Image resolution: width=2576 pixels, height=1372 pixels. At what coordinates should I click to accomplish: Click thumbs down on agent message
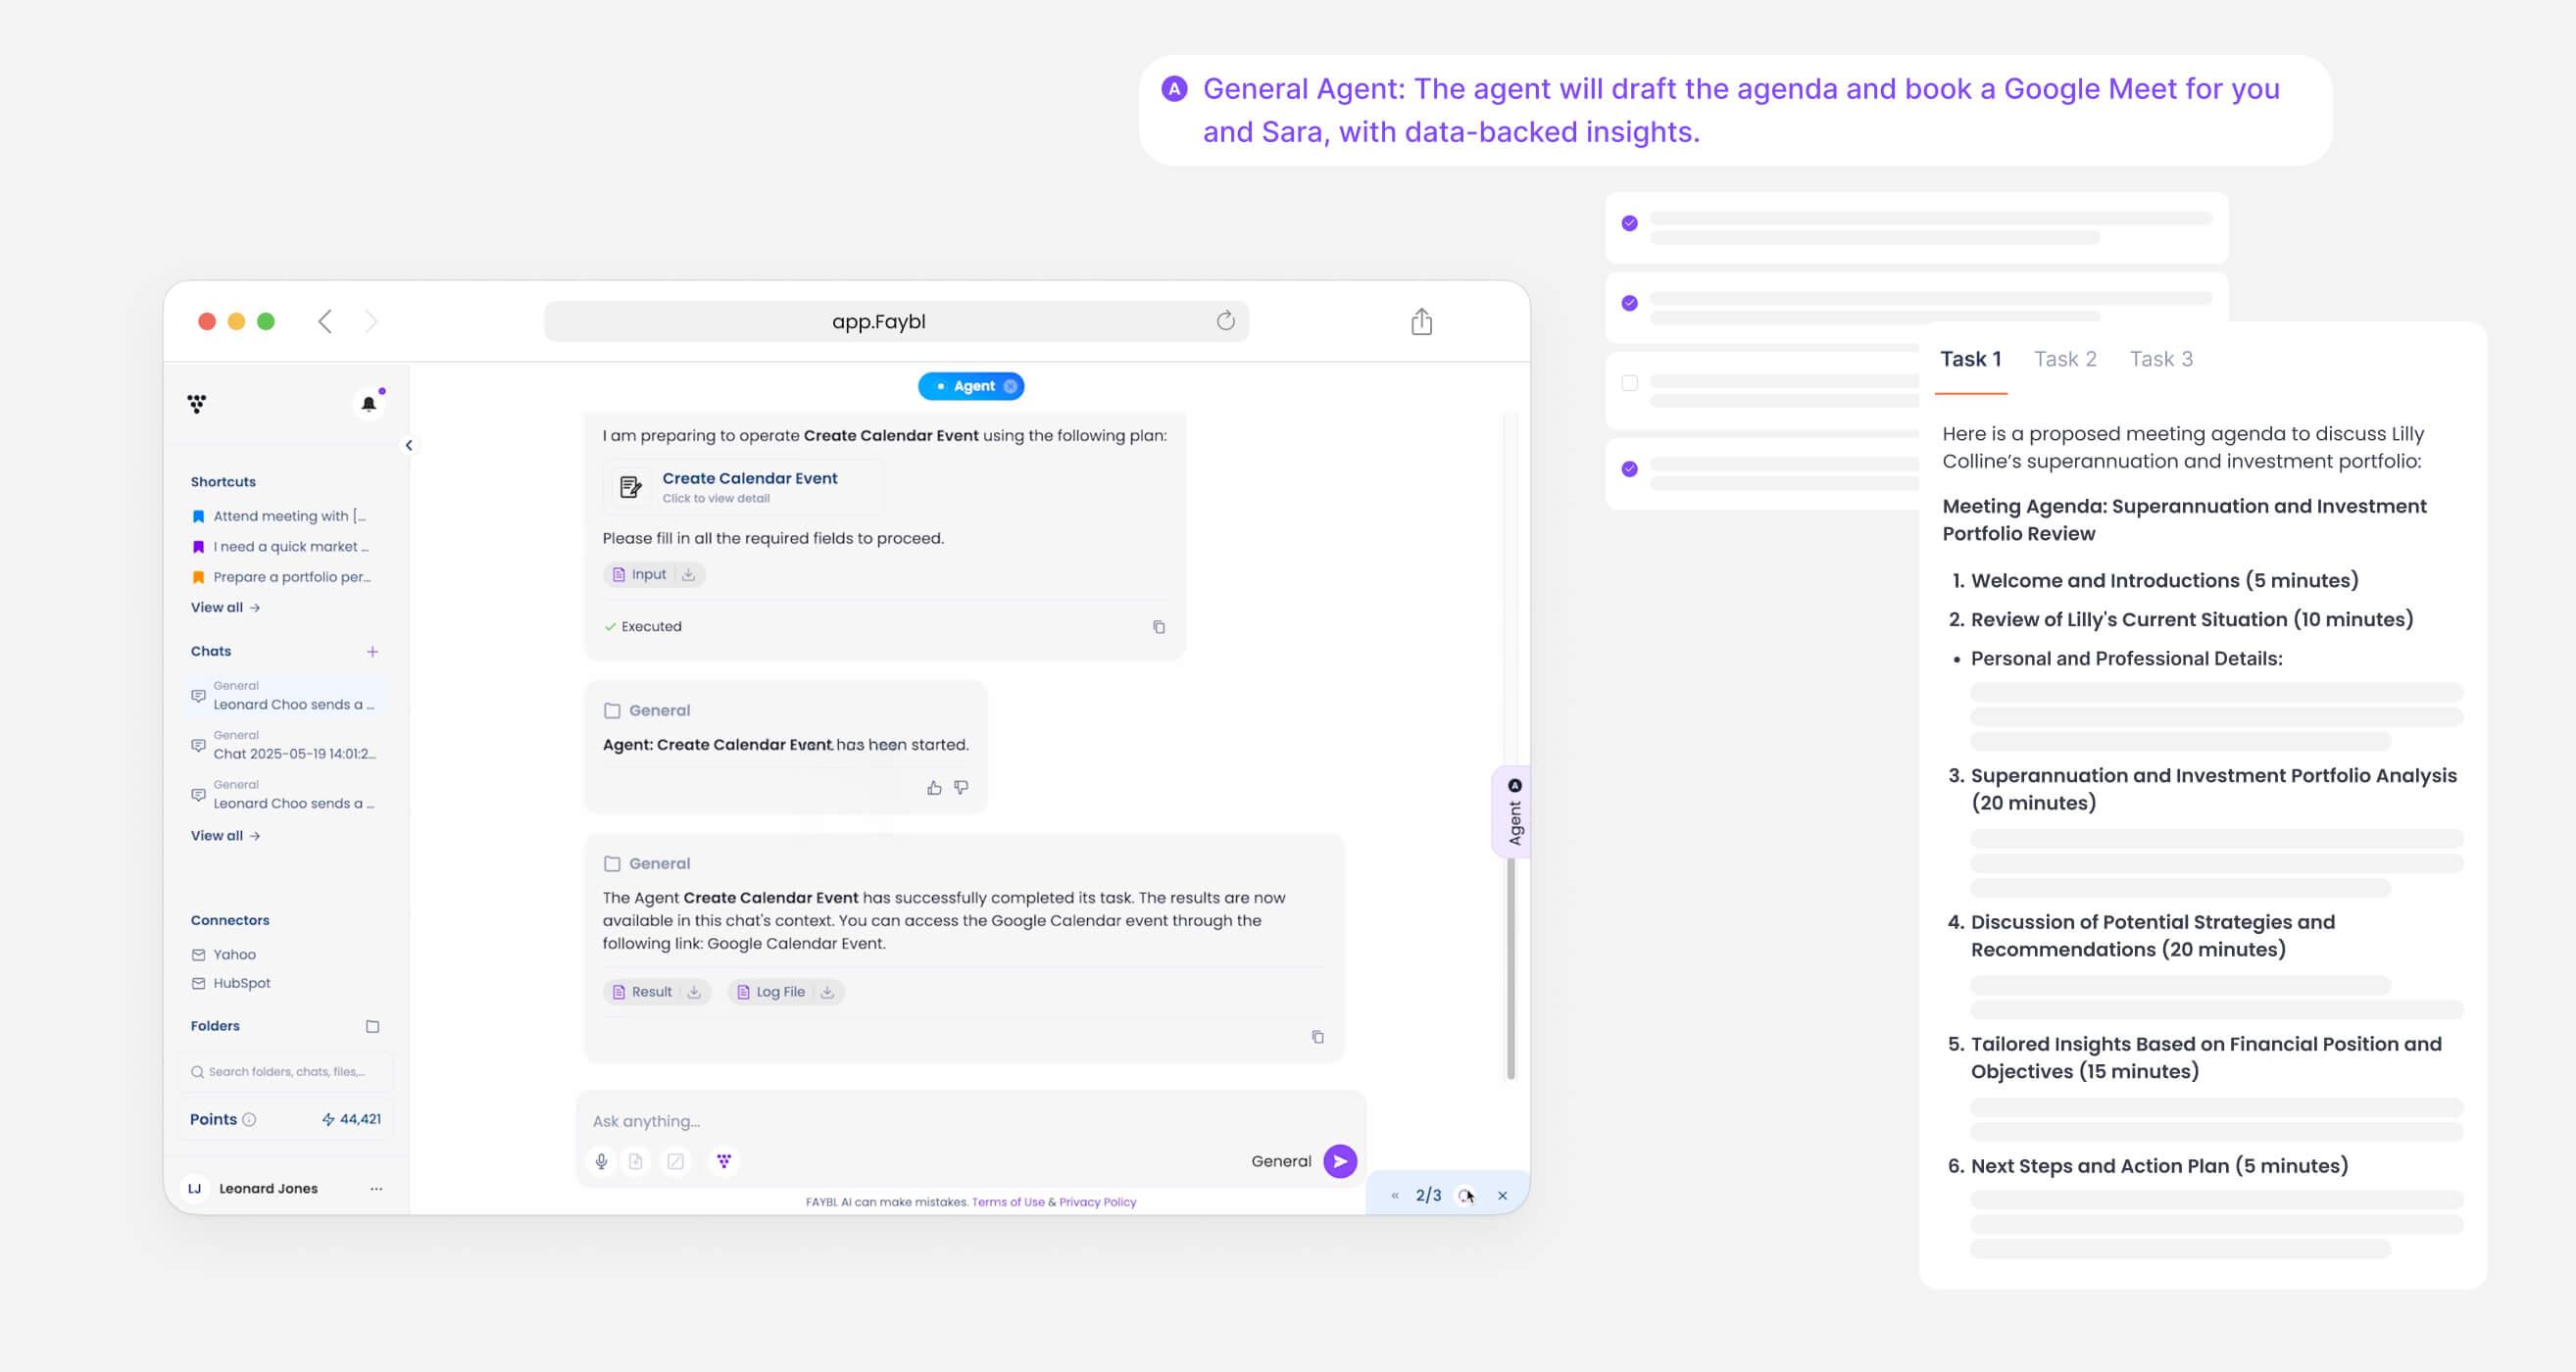(961, 788)
